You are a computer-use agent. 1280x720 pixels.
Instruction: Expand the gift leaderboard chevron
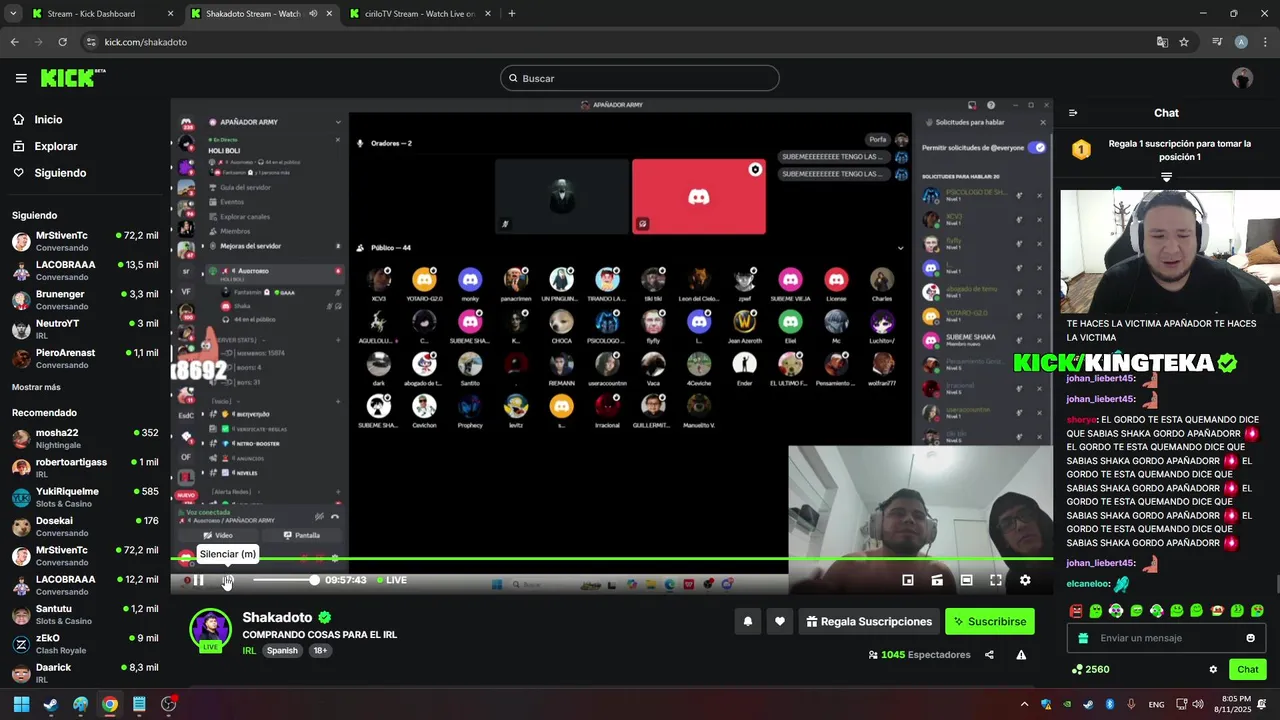tap(1166, 177)
